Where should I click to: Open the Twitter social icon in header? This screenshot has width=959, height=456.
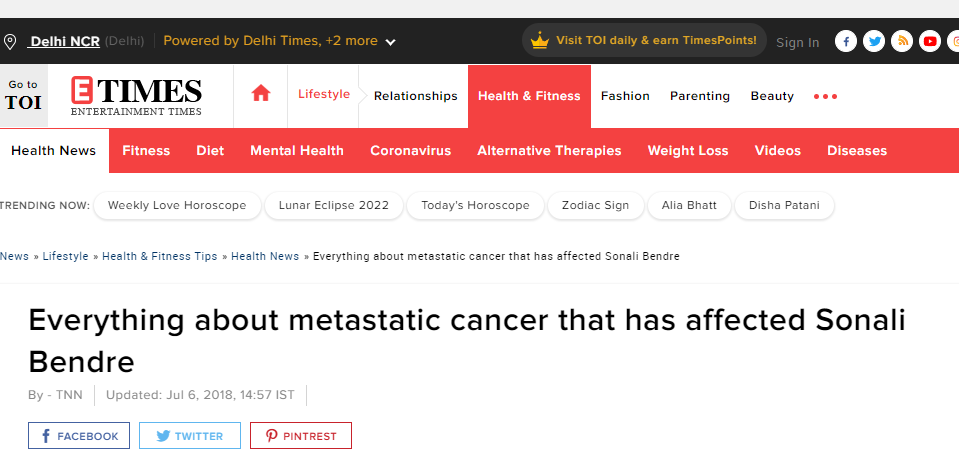click(874, 41)
